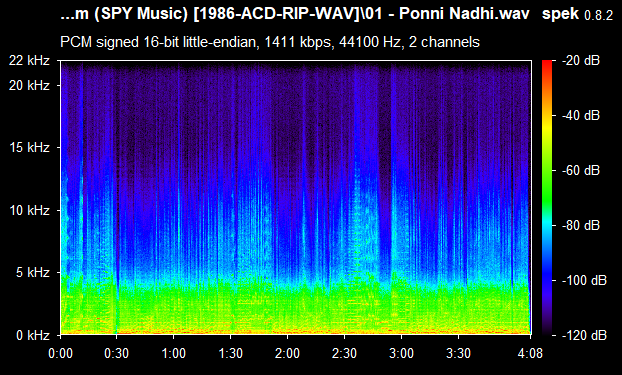Screen dimensions: 622x375
Task: Click the 0:00 time axis label
Action: (61, 353)
